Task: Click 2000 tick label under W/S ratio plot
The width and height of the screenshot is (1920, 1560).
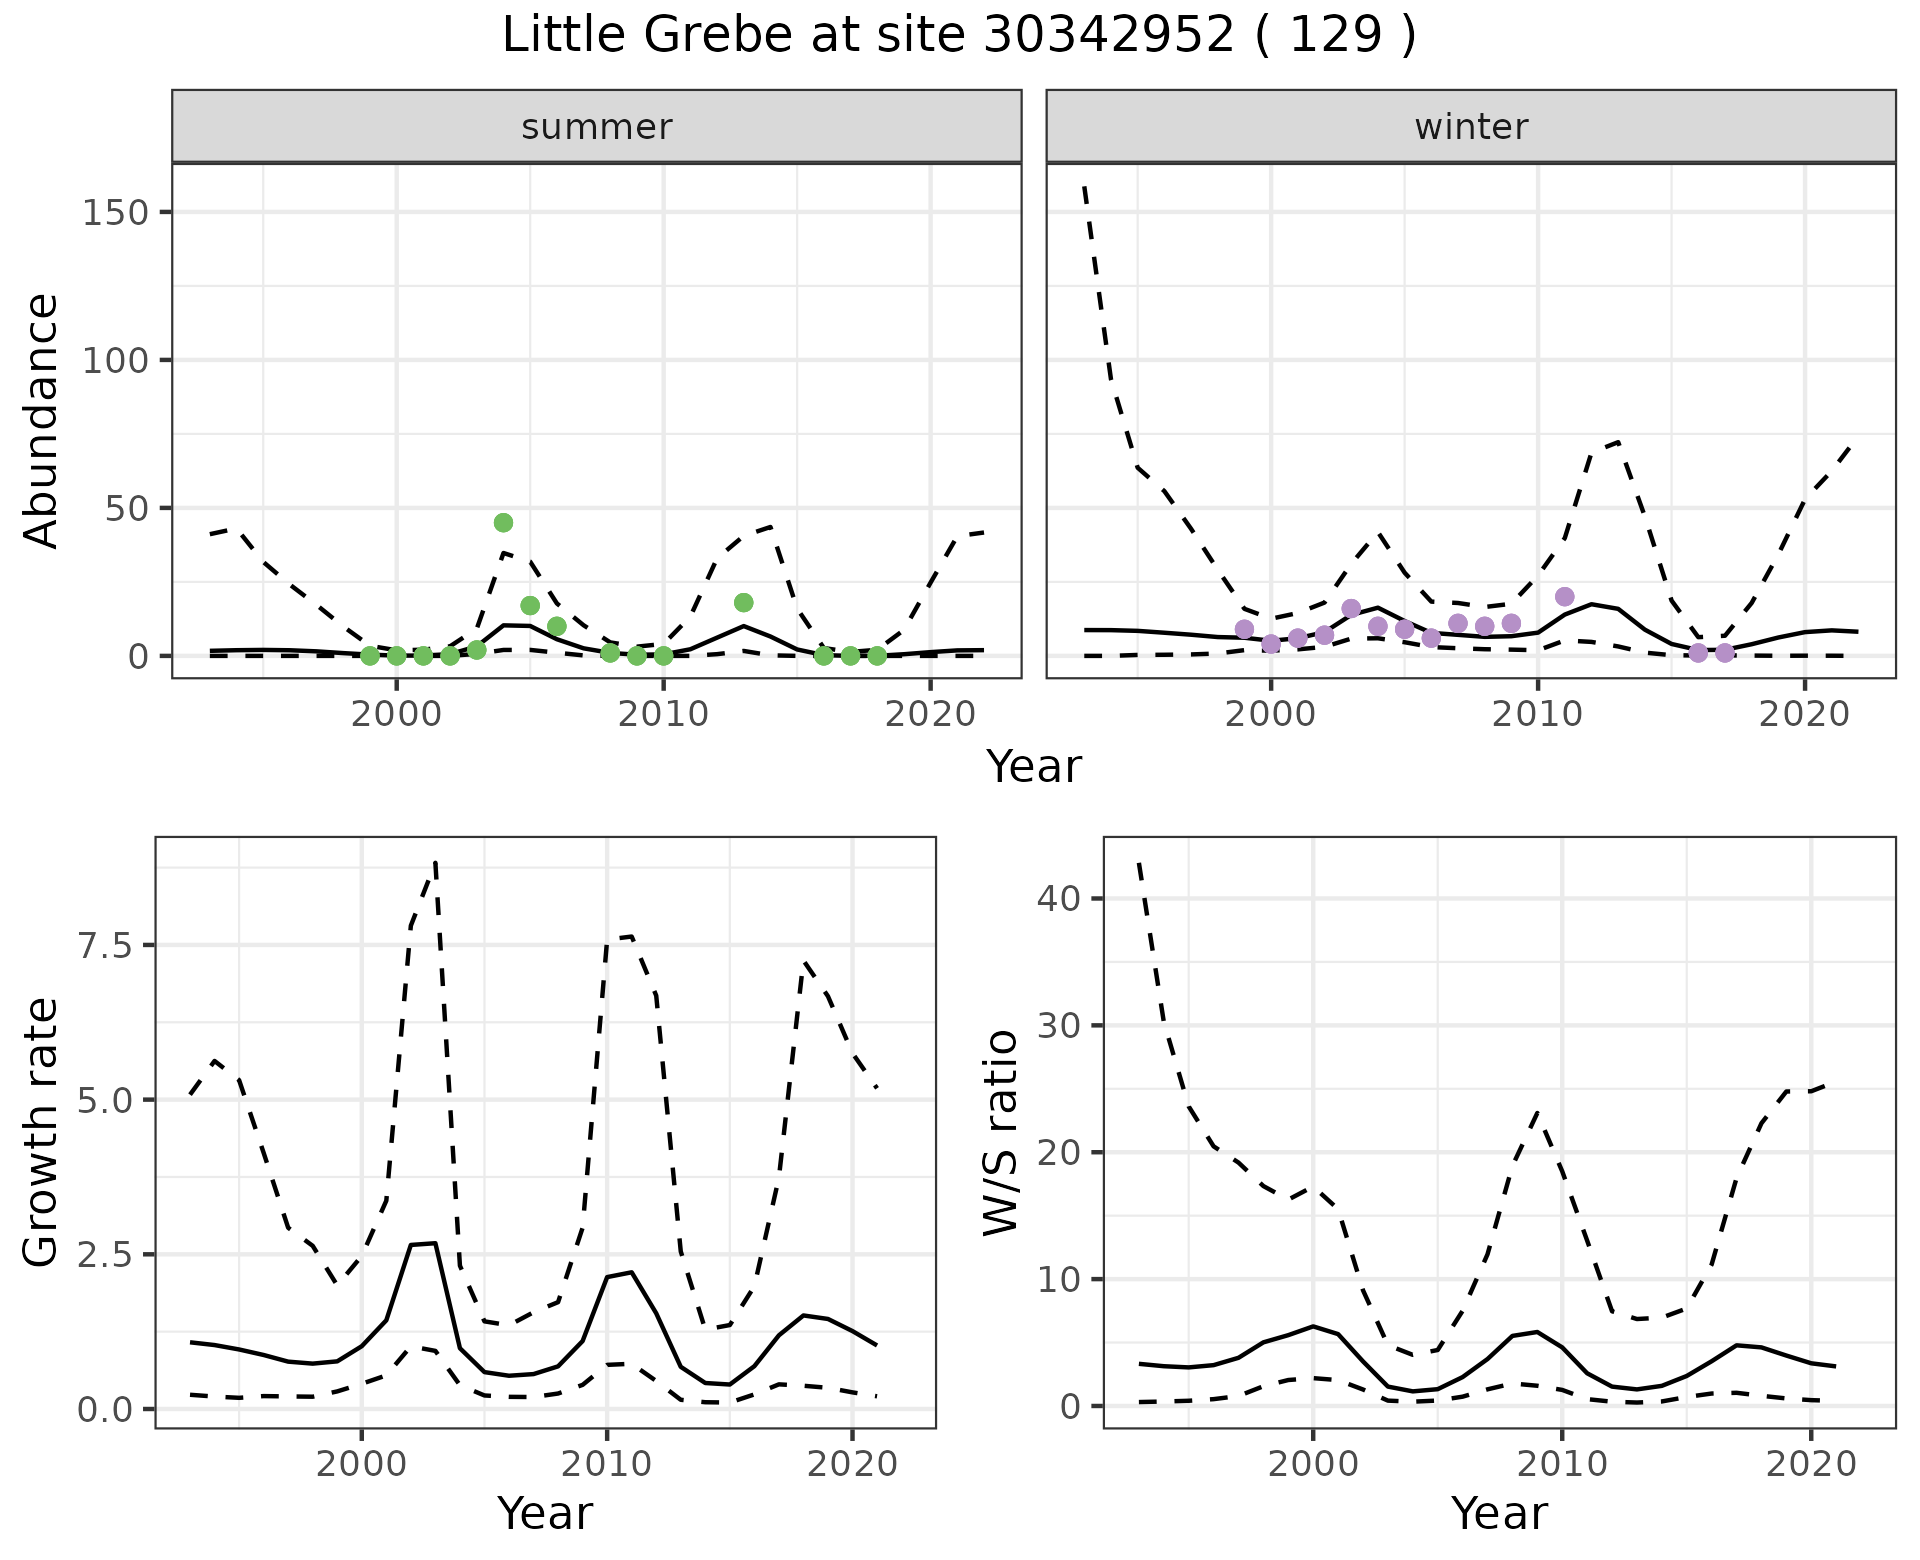Action: (x=1312, y=1465)
